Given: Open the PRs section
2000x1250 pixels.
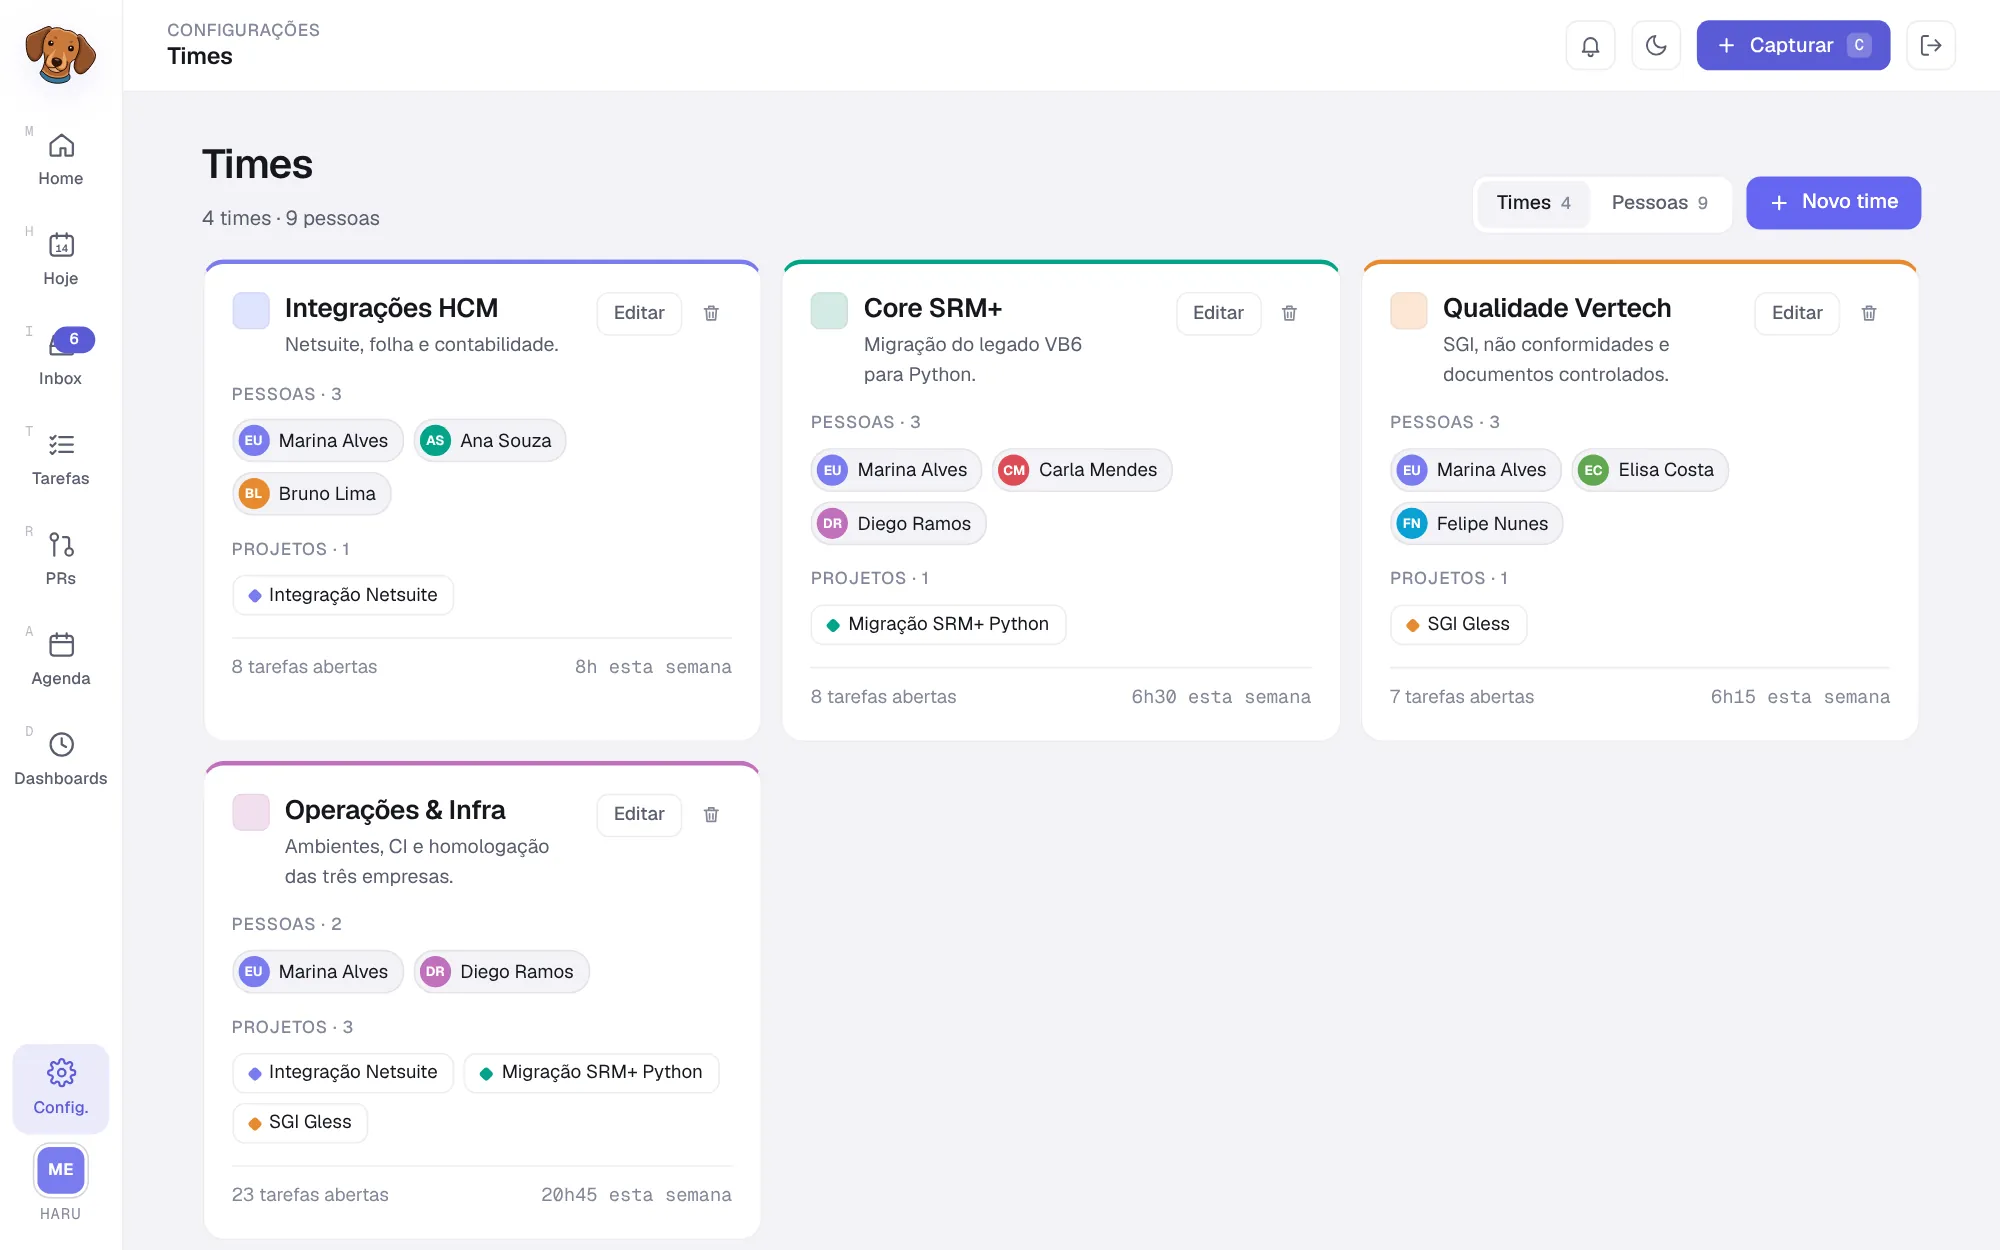Looking at the screenshot, I should pos(61,559).
